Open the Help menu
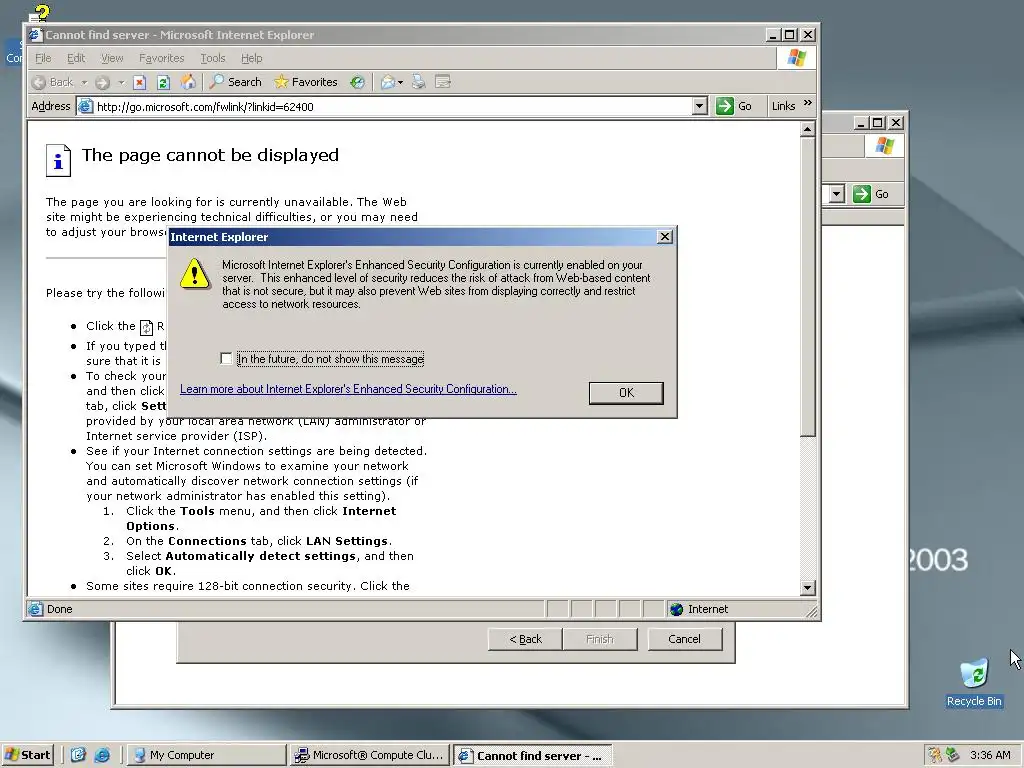Image resolution: width=1024 pixels, height=768 pixels. click(251, 58)
